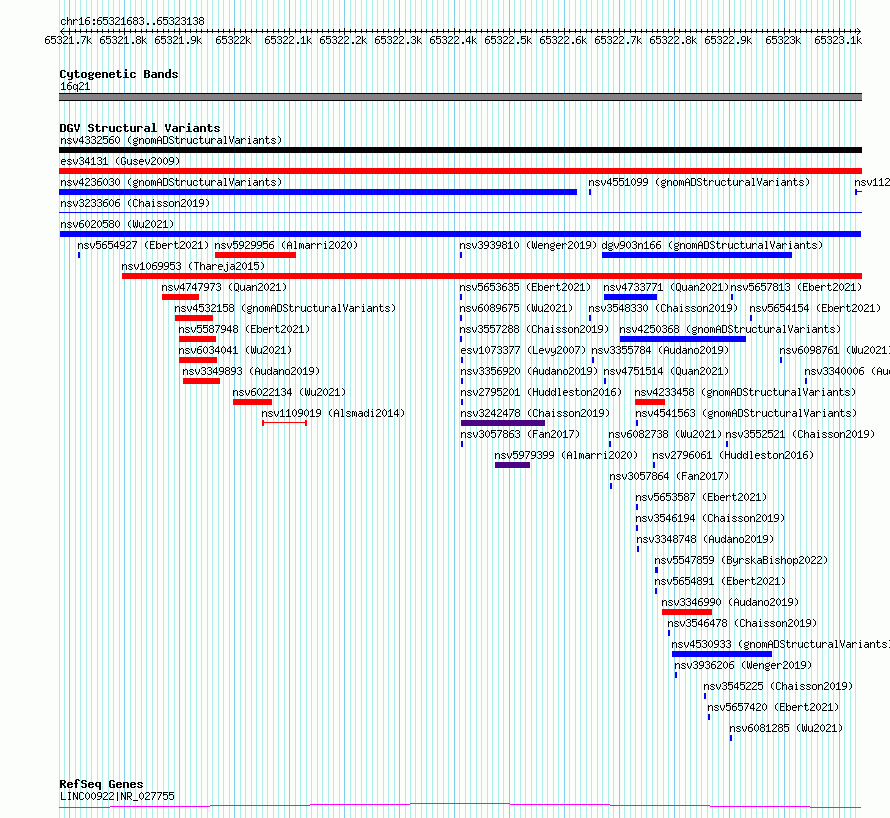Click nsv4233458 gnomAD variant label
The height and width of the screenshot is (818, 890).
(x=745, y=392)
